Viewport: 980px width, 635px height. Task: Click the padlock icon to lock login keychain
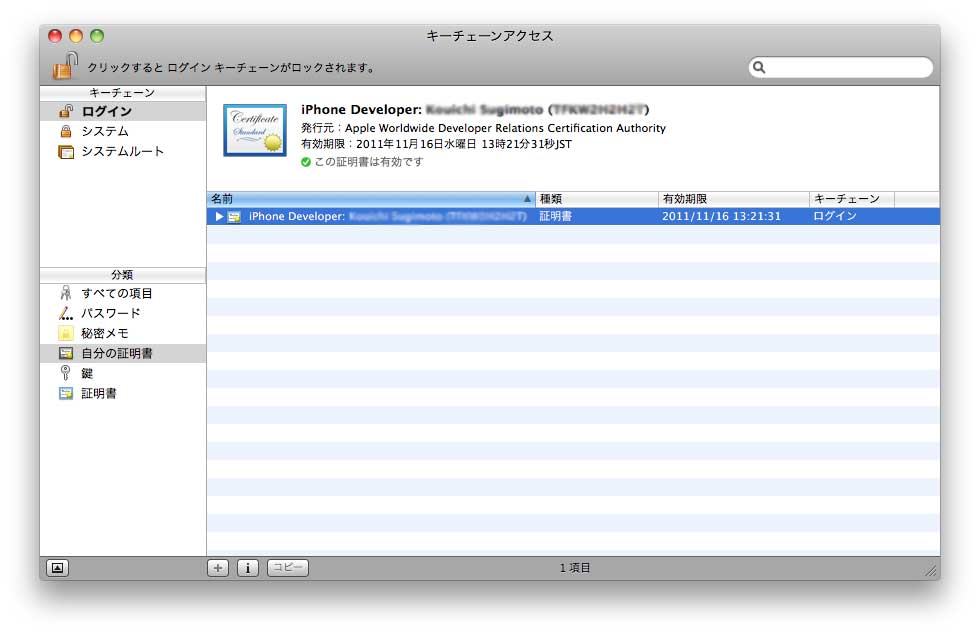coord(65,67)
